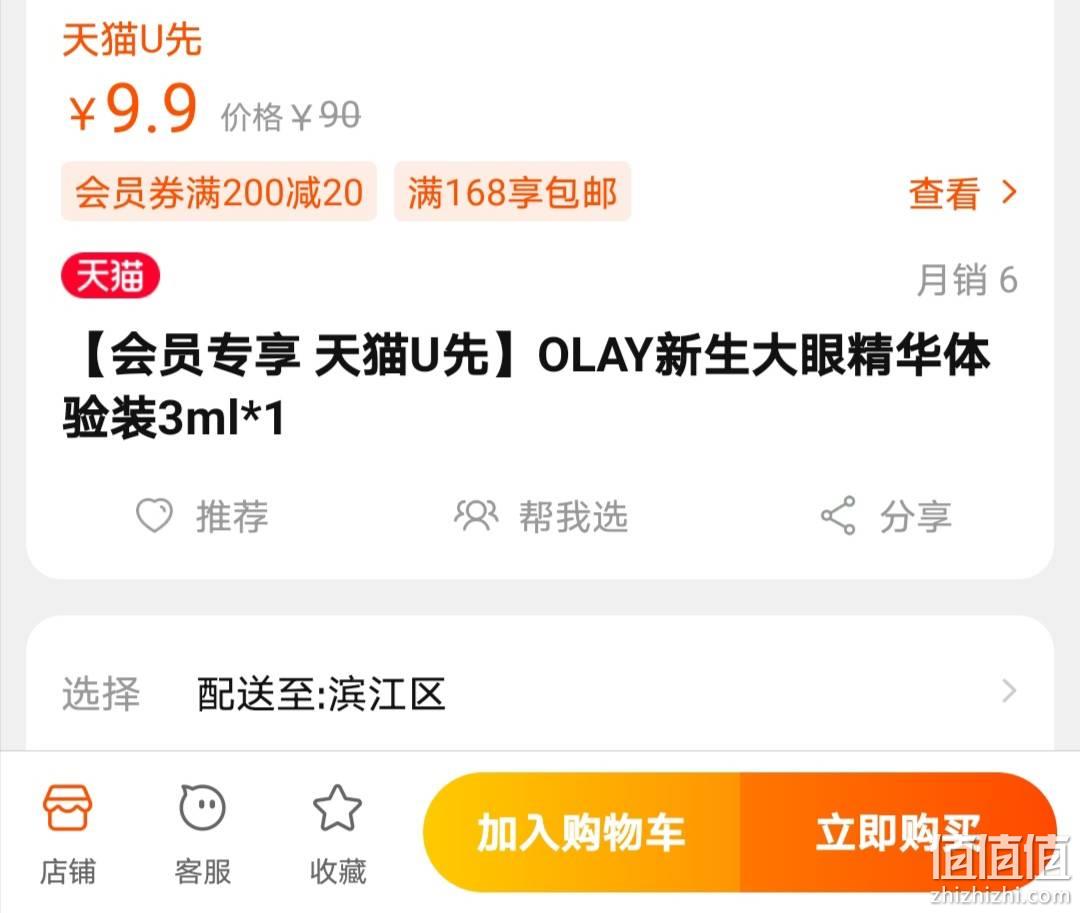Tap OLAY product title text
1080x913 pixels.
(527, 386)
